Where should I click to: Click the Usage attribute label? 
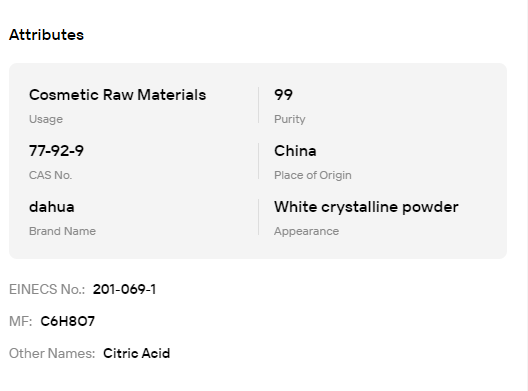[x=46, y=119]
